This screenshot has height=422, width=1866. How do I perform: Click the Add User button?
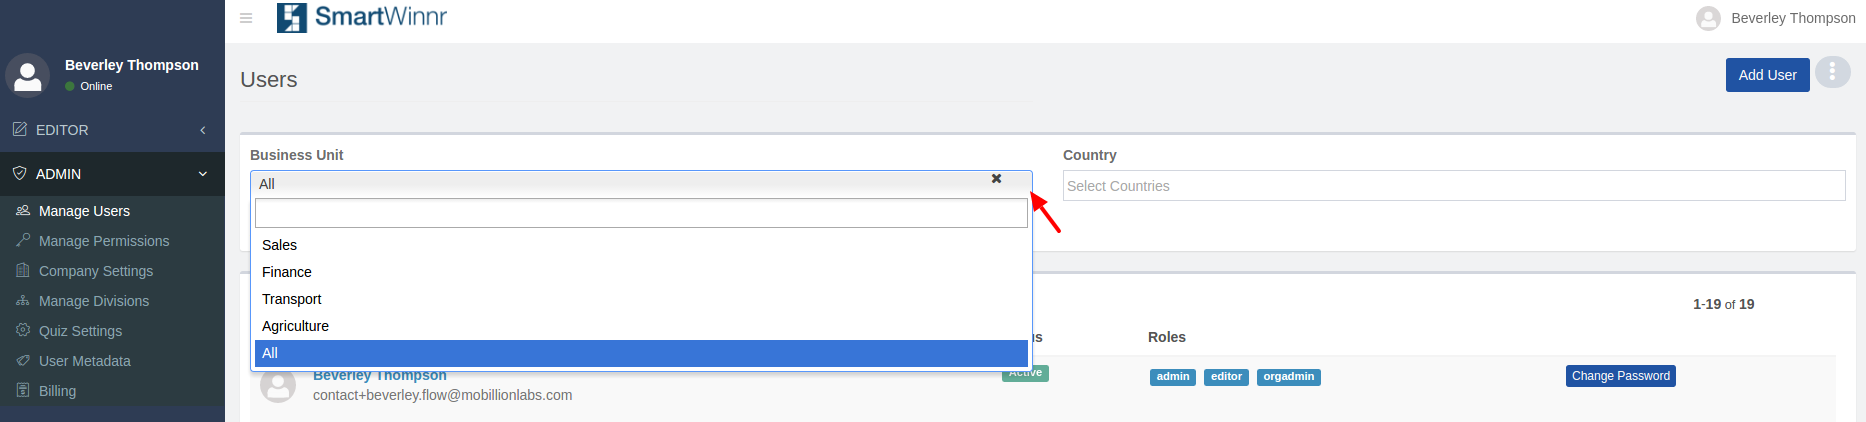point(1767,75)
